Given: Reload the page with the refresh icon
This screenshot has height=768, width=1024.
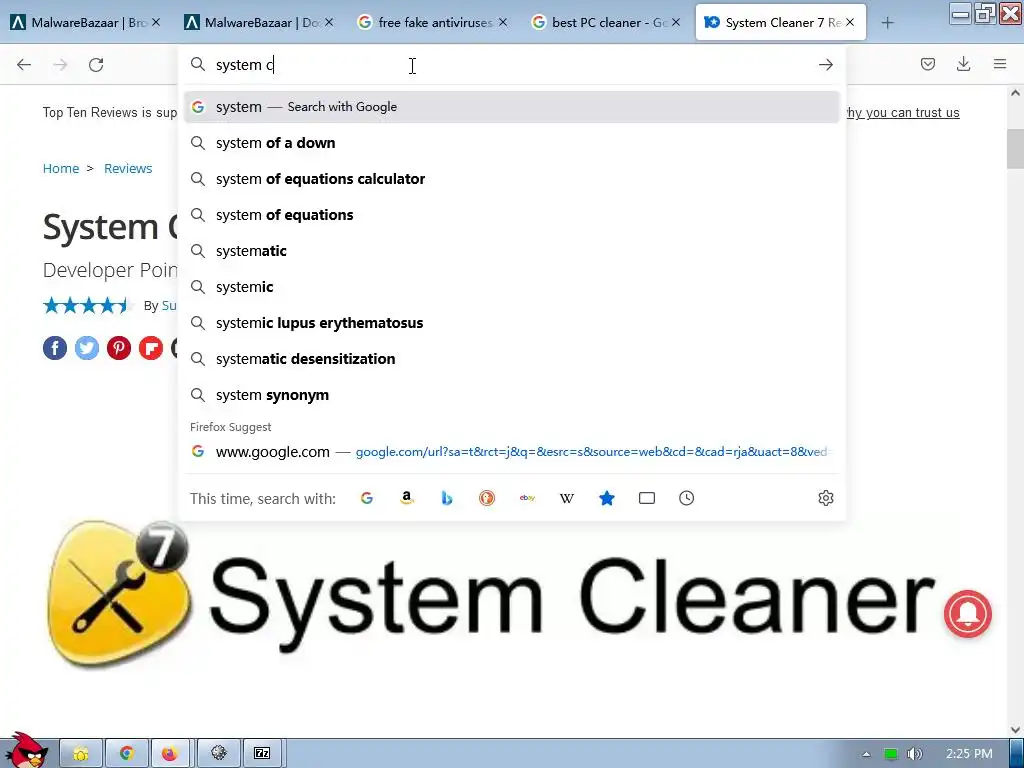Looking at the screenshot, I should (x=96, y=65).
